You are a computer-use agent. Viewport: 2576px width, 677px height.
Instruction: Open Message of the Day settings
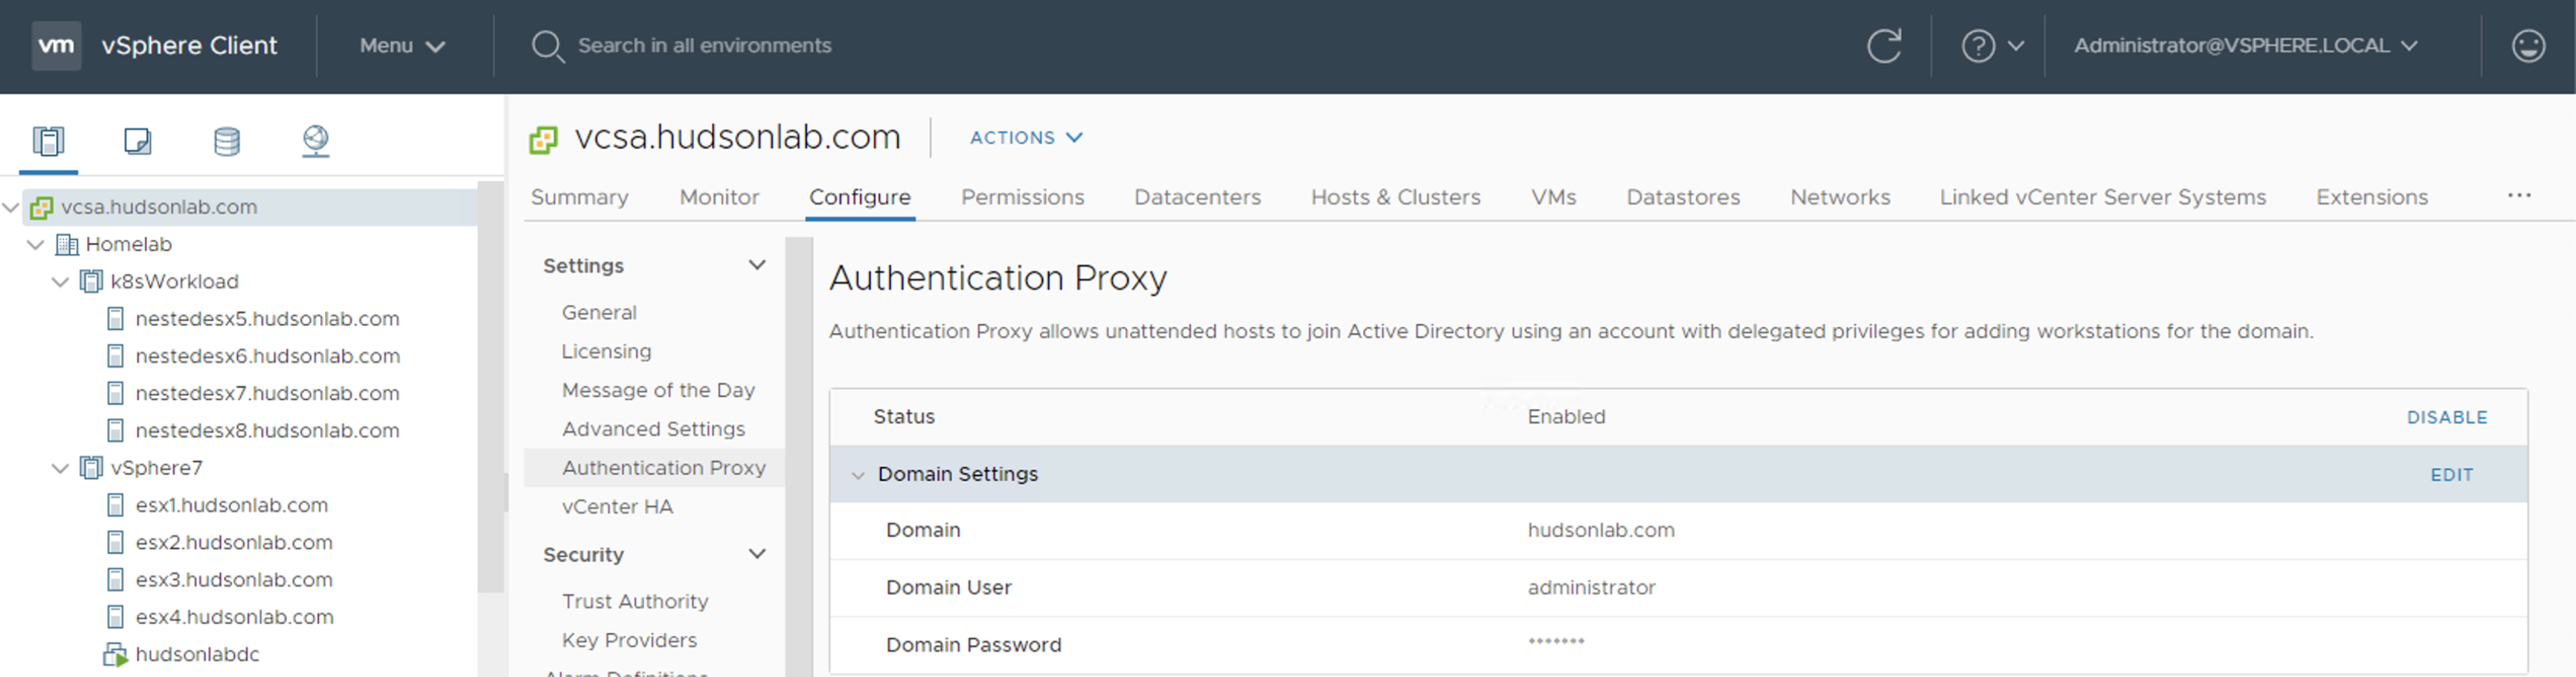click(658, 390)
